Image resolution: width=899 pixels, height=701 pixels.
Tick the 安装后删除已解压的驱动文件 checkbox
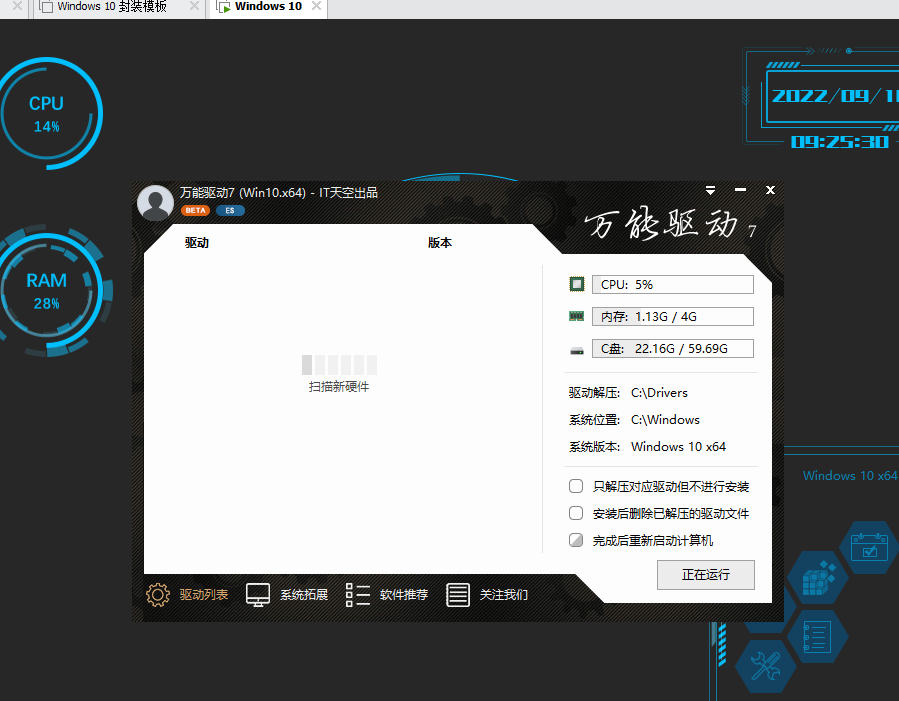click(x=576, y=513)
